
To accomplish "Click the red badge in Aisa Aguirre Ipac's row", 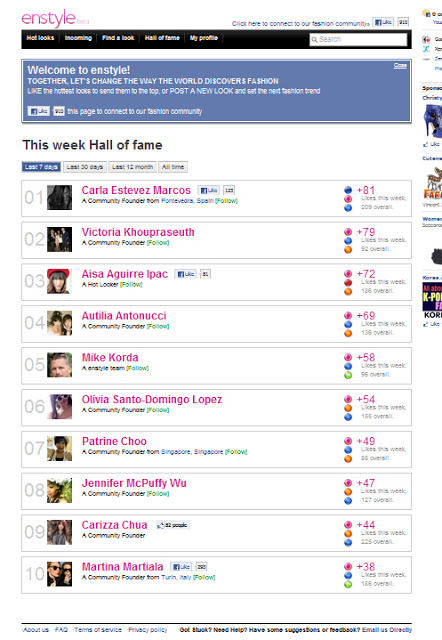I will pos(348,282).
